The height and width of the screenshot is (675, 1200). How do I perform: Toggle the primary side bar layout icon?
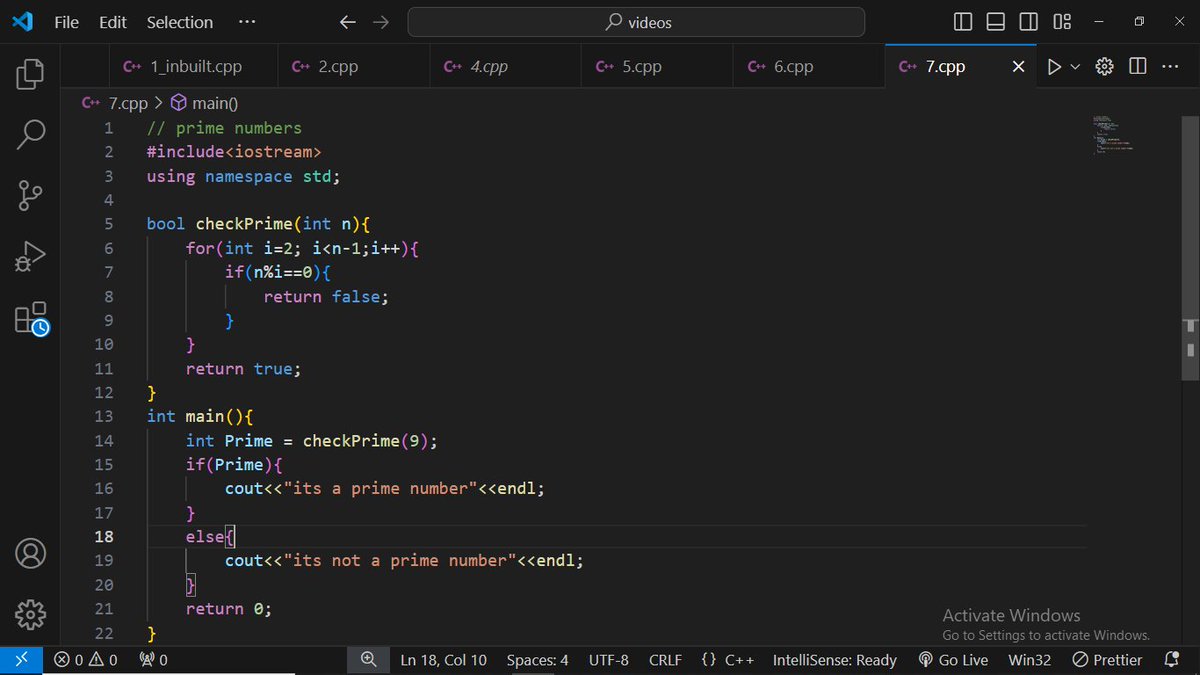[x=963, y=22]
